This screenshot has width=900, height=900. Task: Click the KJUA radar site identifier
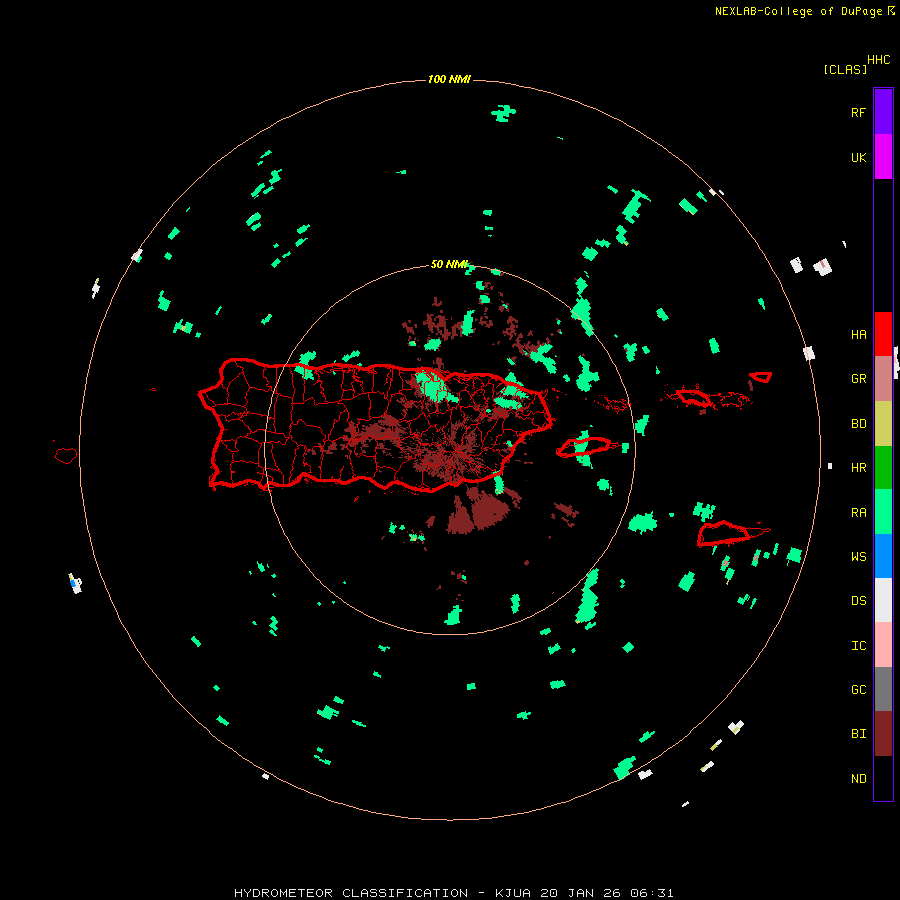[515, 893]
